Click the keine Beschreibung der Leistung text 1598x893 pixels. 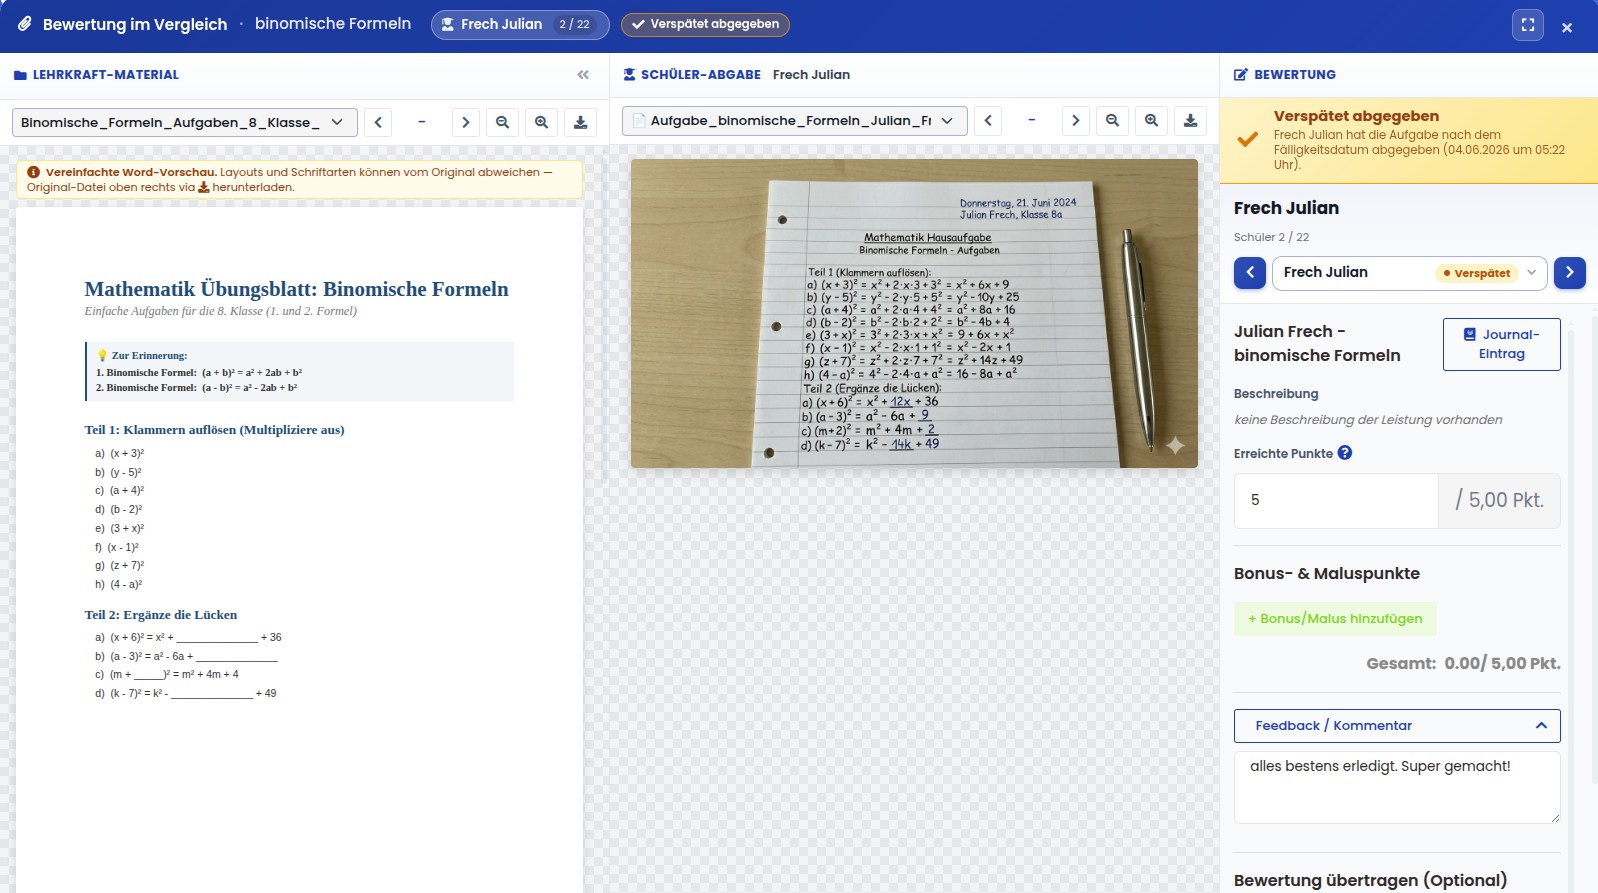[1368, 420]
